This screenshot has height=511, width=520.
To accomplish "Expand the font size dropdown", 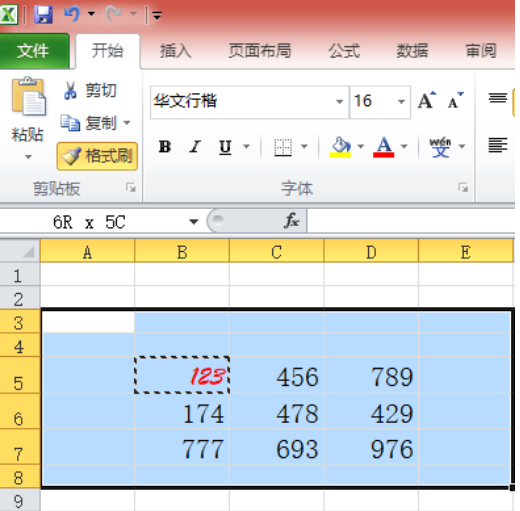I will 401,102.
